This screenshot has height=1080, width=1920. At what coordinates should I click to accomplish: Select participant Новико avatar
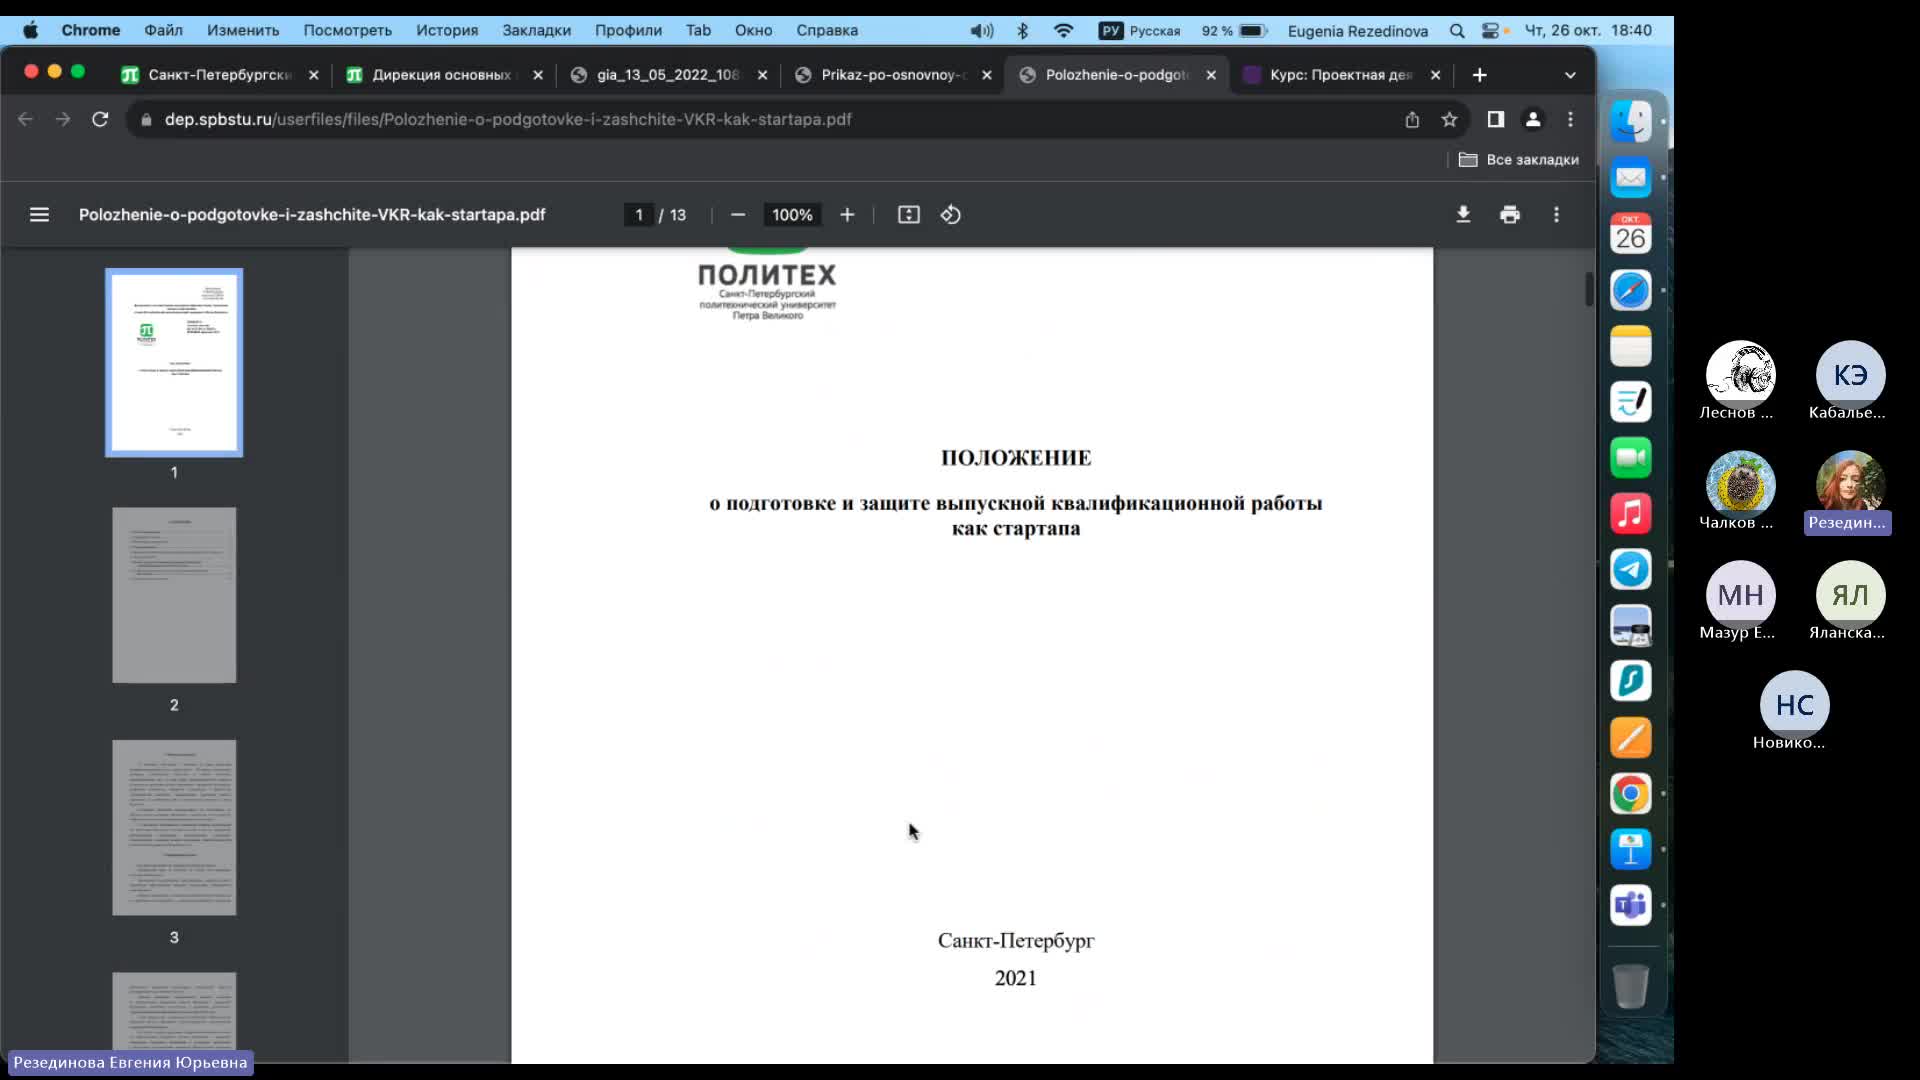coord(1794,705)
